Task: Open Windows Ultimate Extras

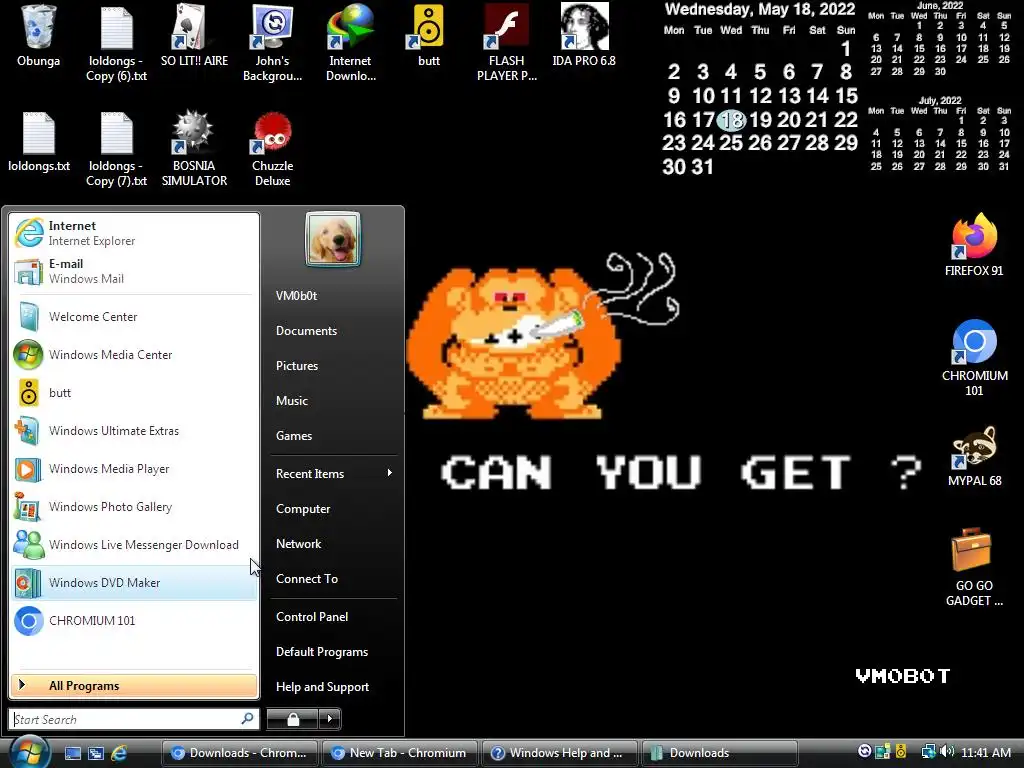Action: (x=134, y=431)
